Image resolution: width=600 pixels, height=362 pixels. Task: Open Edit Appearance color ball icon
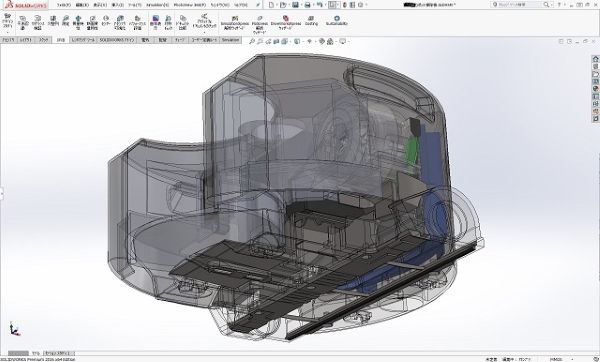click(322, 41)
